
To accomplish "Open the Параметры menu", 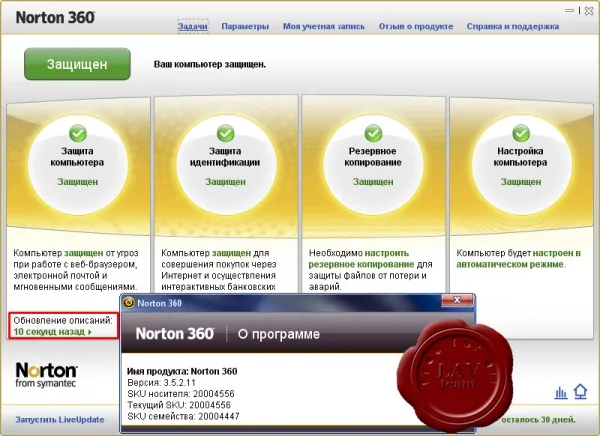I will 245,26.
